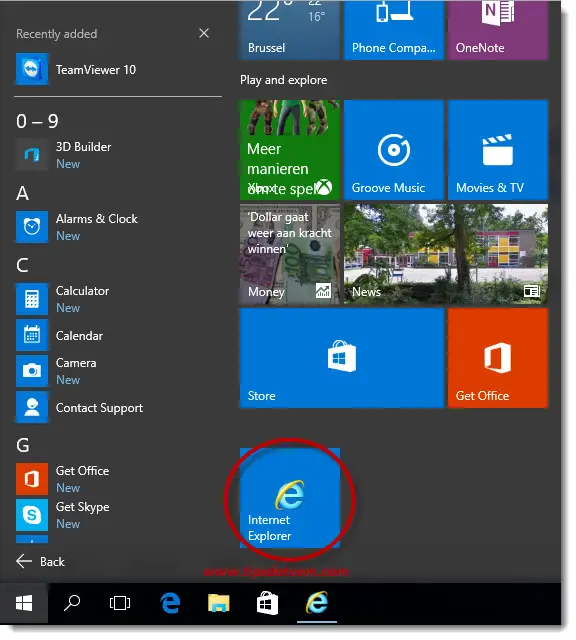The width and height of the screenshot is (576, 640).
Task: Dismiss the Recently added section
Action: tap(204, 33)
